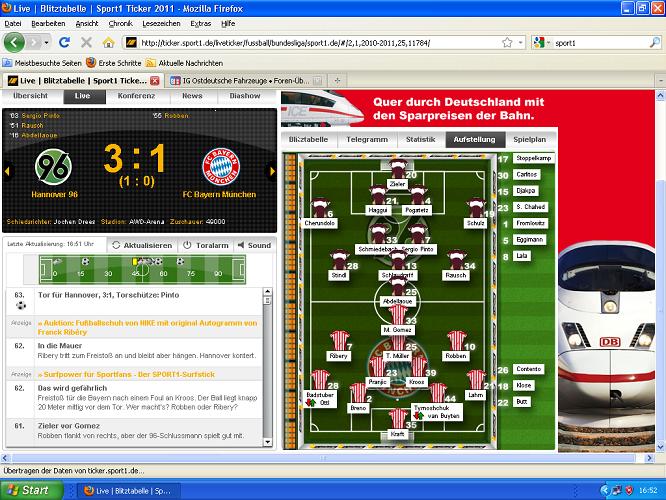Open the Datei menu
666x500 pixels.
point(13,24)
